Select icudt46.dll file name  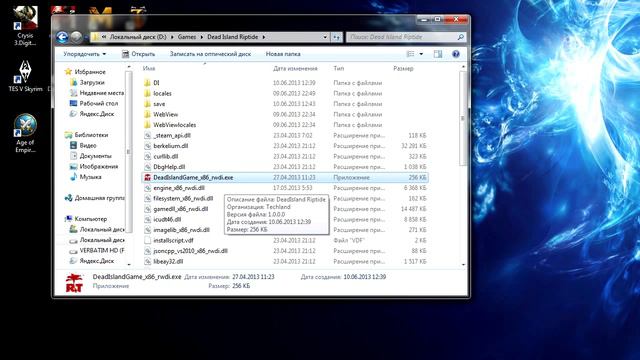(x=167, y=220)
